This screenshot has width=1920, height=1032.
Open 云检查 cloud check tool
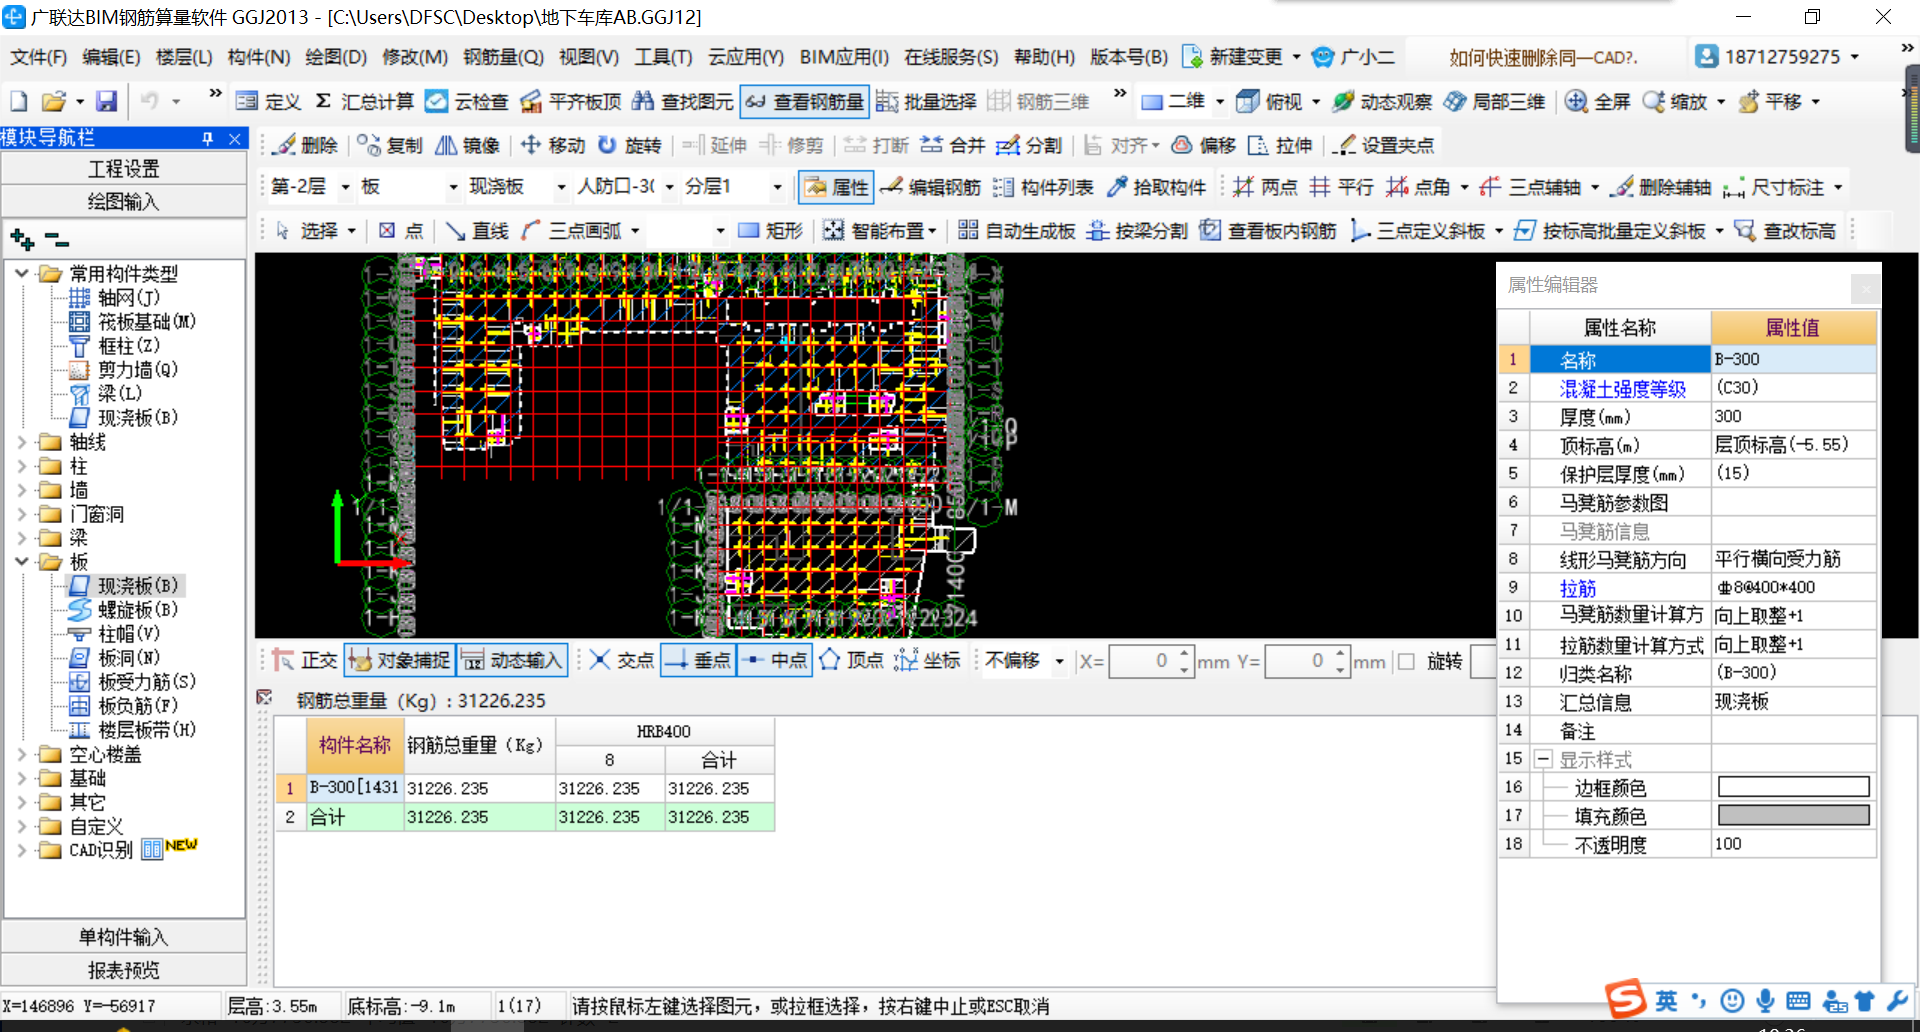466,101
